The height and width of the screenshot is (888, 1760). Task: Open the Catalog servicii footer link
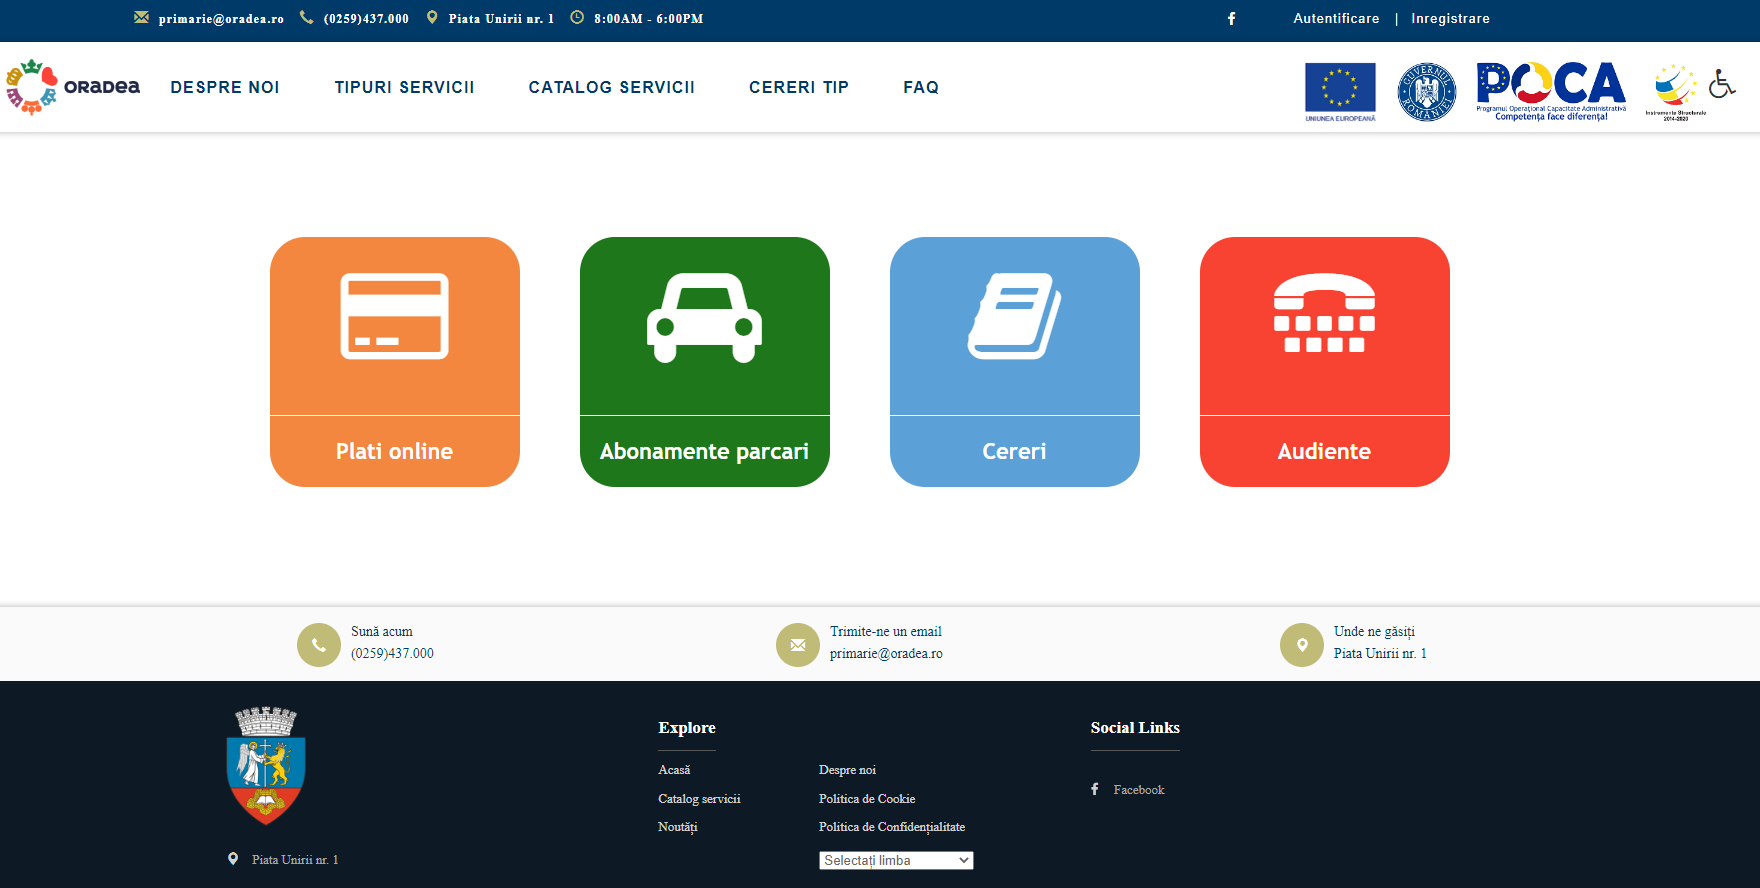[699, 799]
